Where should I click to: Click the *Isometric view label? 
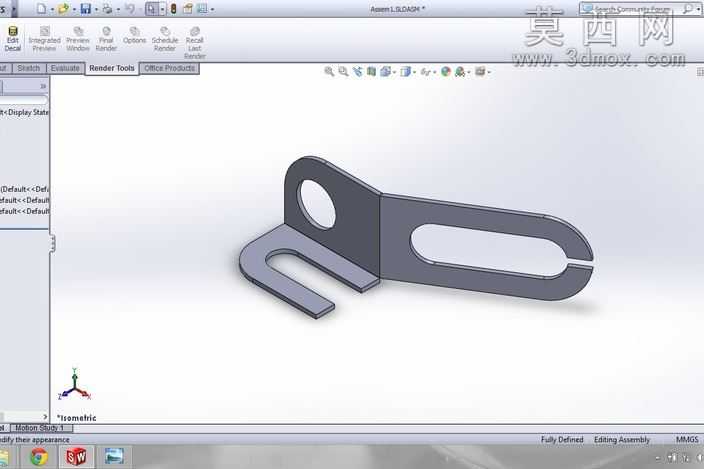pyautogui.click(x=76, y=418)
